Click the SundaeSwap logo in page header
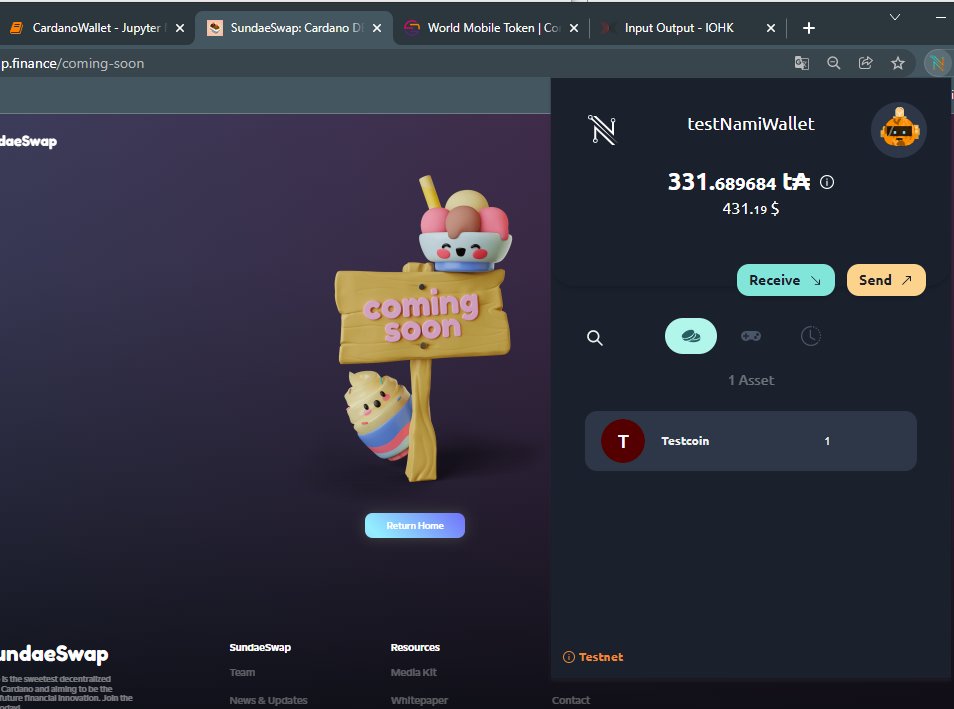954x709 pixels. click(28, 141)
